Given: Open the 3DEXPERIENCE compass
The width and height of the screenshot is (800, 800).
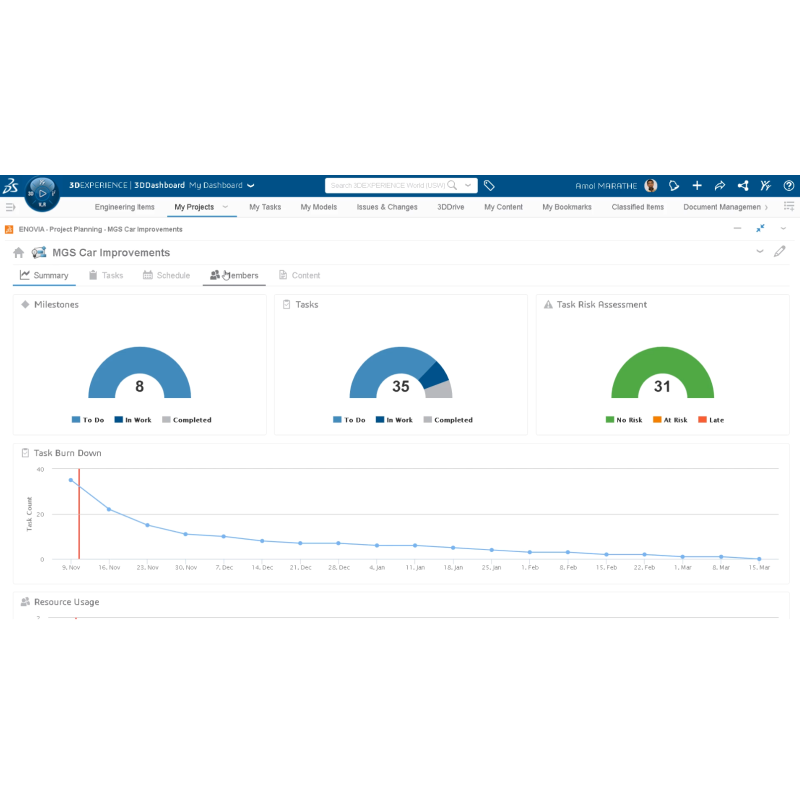Looking at the screenshot, I should click(x=42, y=194).
